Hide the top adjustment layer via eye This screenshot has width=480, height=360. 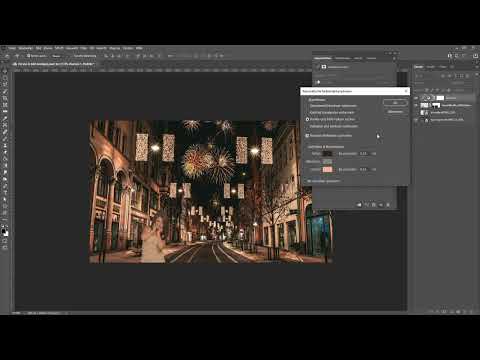coord(417,98)
